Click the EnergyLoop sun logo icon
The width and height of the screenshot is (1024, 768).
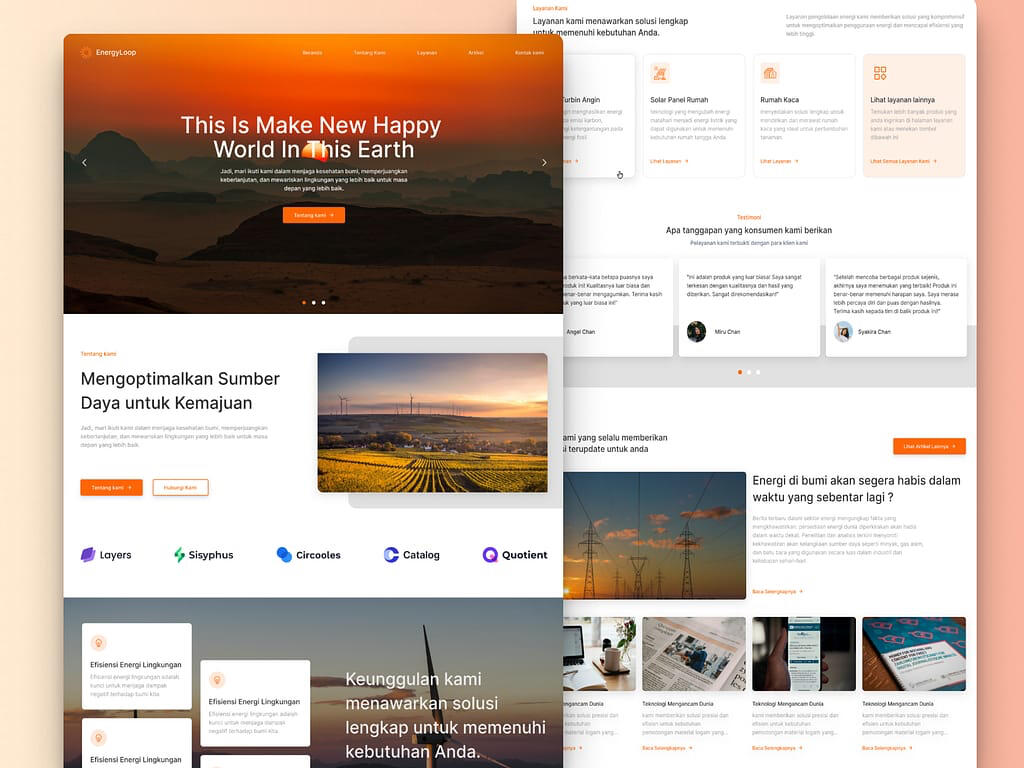click(86, 52)
